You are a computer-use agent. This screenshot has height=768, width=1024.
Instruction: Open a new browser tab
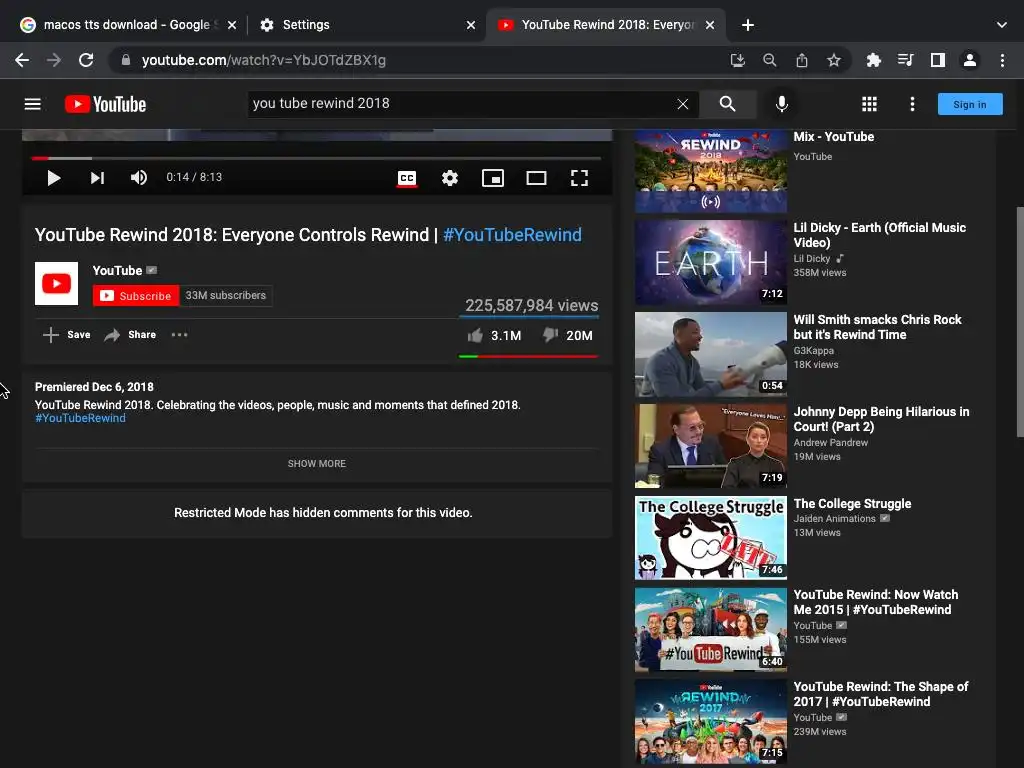(748, 25)
